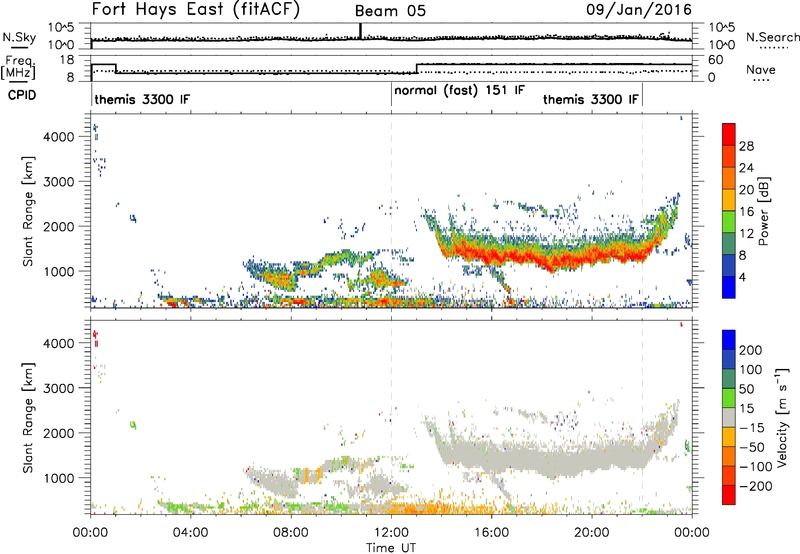This screenshot has width=800, height=554.
Task: Click the "16:00" time tick label
Action: tap(491, 533)
